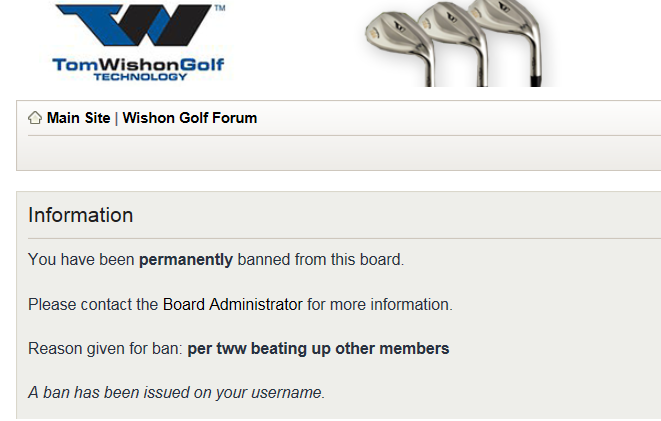Click the italic username ban notice
661x421 pixels.
(x=176, y=393)
